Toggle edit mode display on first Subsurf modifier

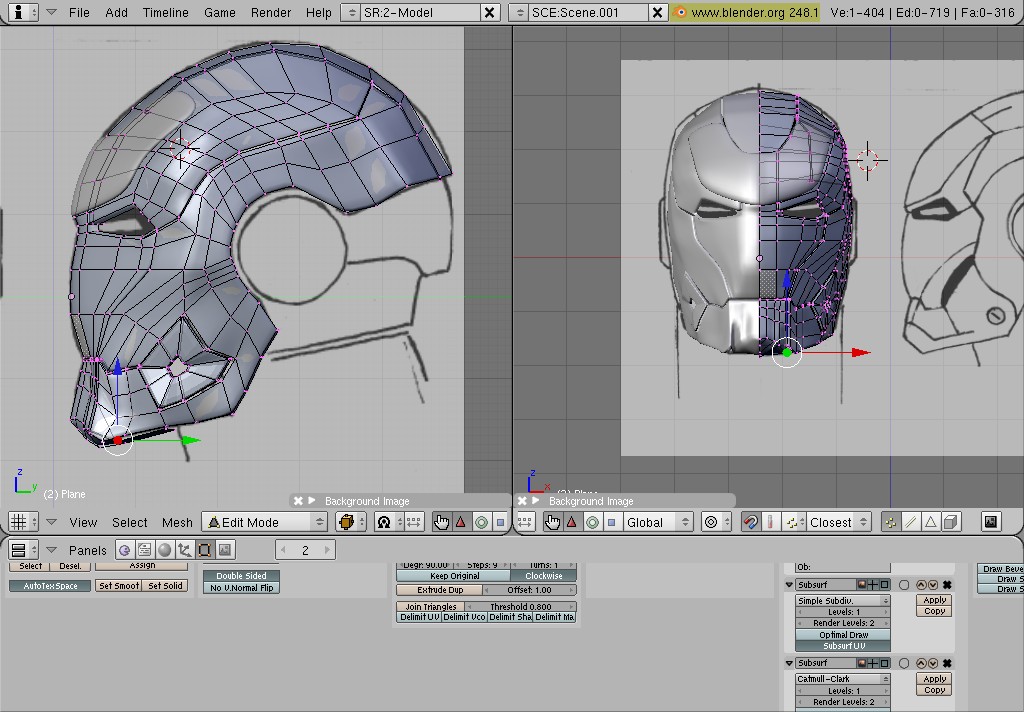tap(884, 585)
